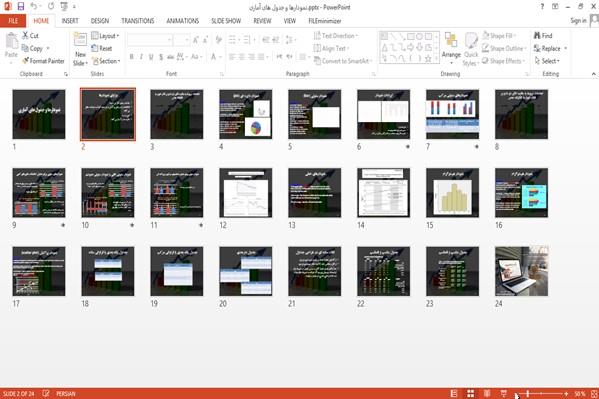Image resolution: width=599 pixels, height=399 pixels.
Task: Click the Replace button
Action: pos(547,49)
